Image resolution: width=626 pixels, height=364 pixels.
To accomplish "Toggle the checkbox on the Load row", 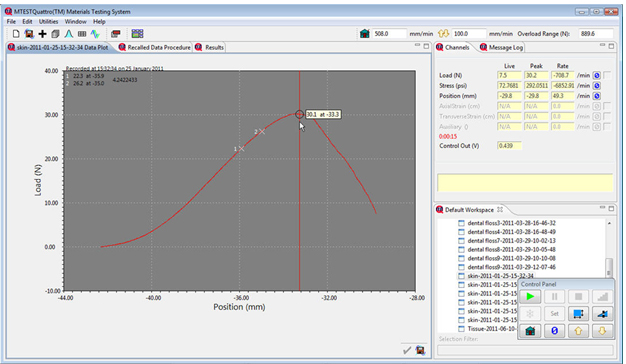I will 607,75.
